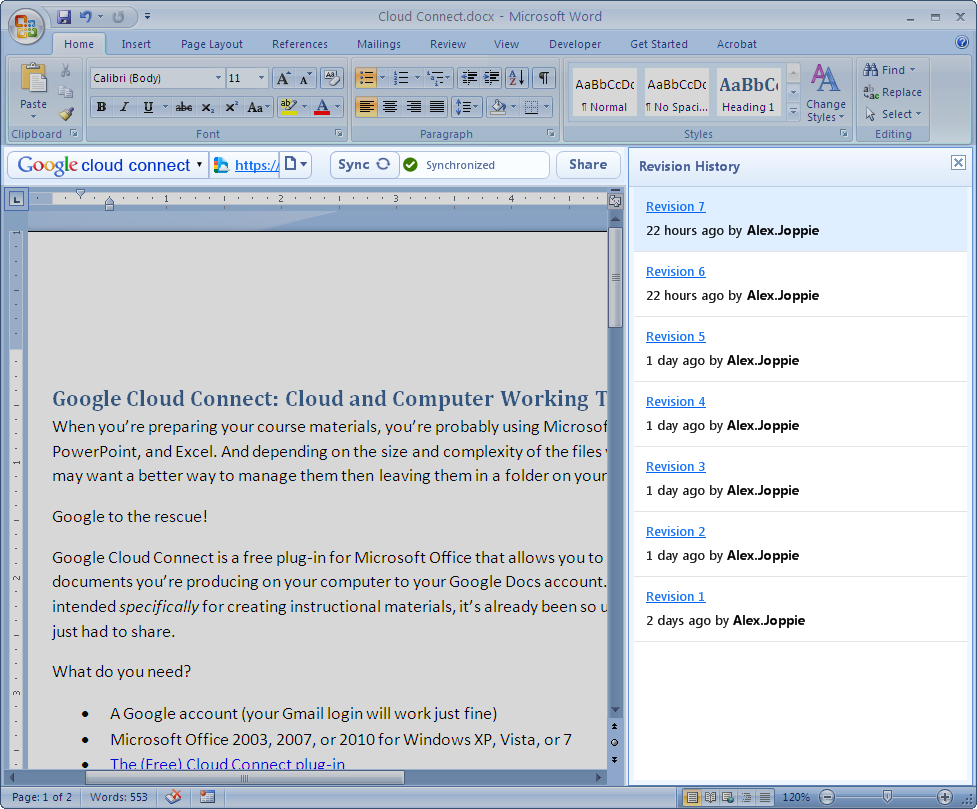
Task: Open the line spacing dropdown
Action: coord(466,107)
